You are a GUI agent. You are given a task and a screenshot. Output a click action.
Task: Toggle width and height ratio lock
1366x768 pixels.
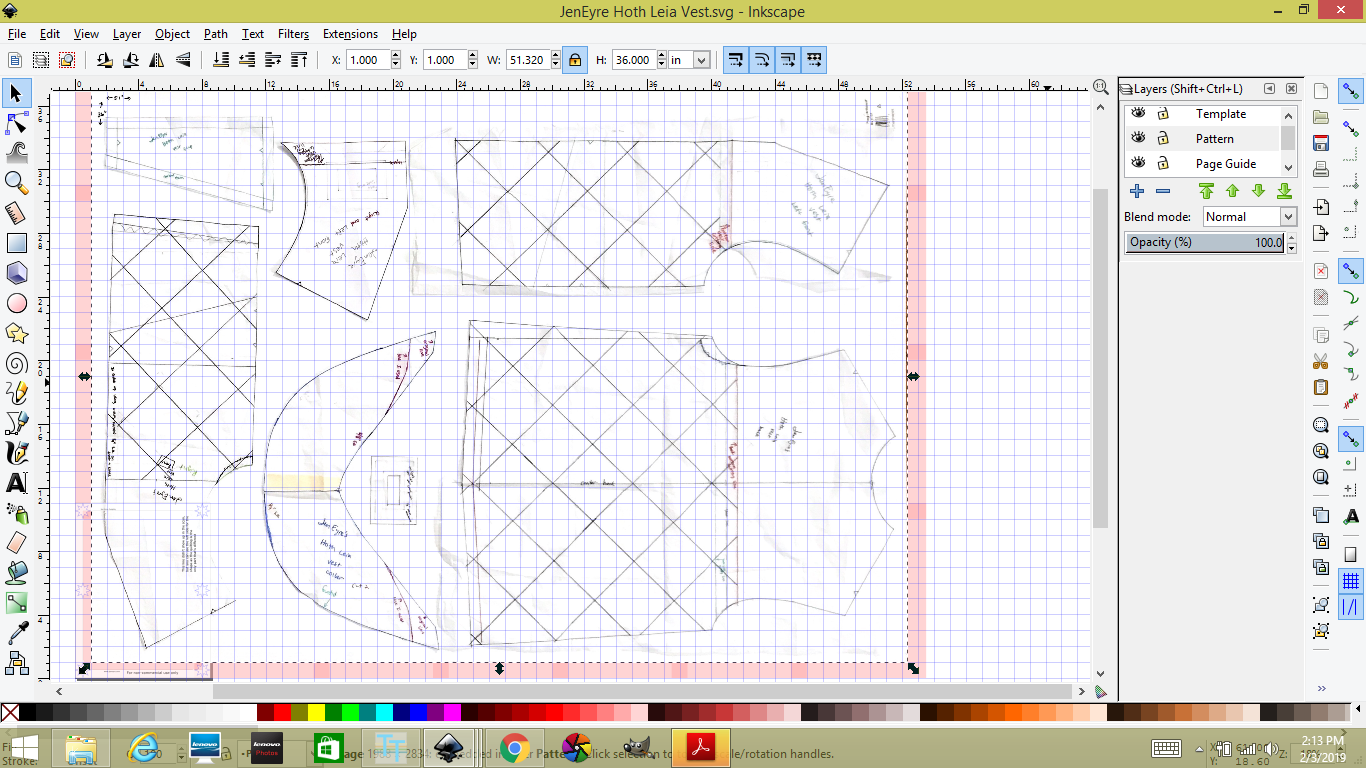tap(575, 60)
